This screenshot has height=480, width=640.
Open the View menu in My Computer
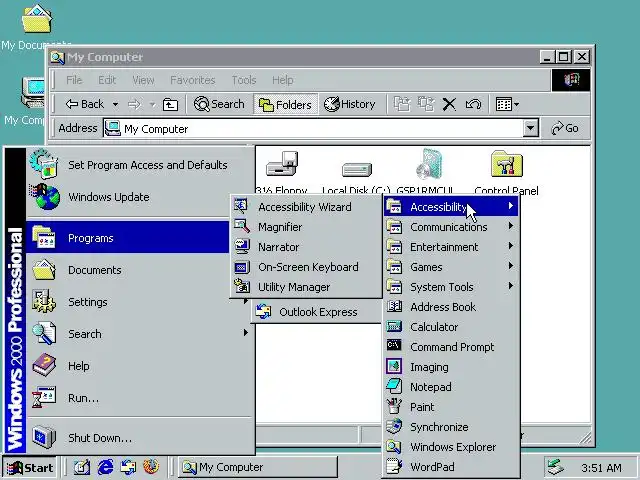coord(143,80)
